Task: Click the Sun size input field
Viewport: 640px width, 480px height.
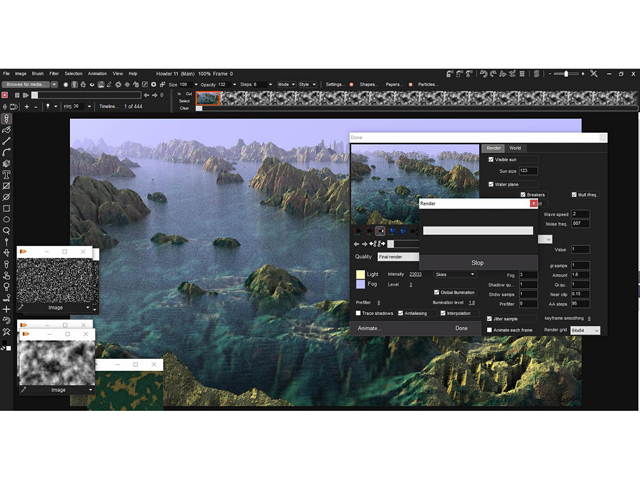Action: 528,171
